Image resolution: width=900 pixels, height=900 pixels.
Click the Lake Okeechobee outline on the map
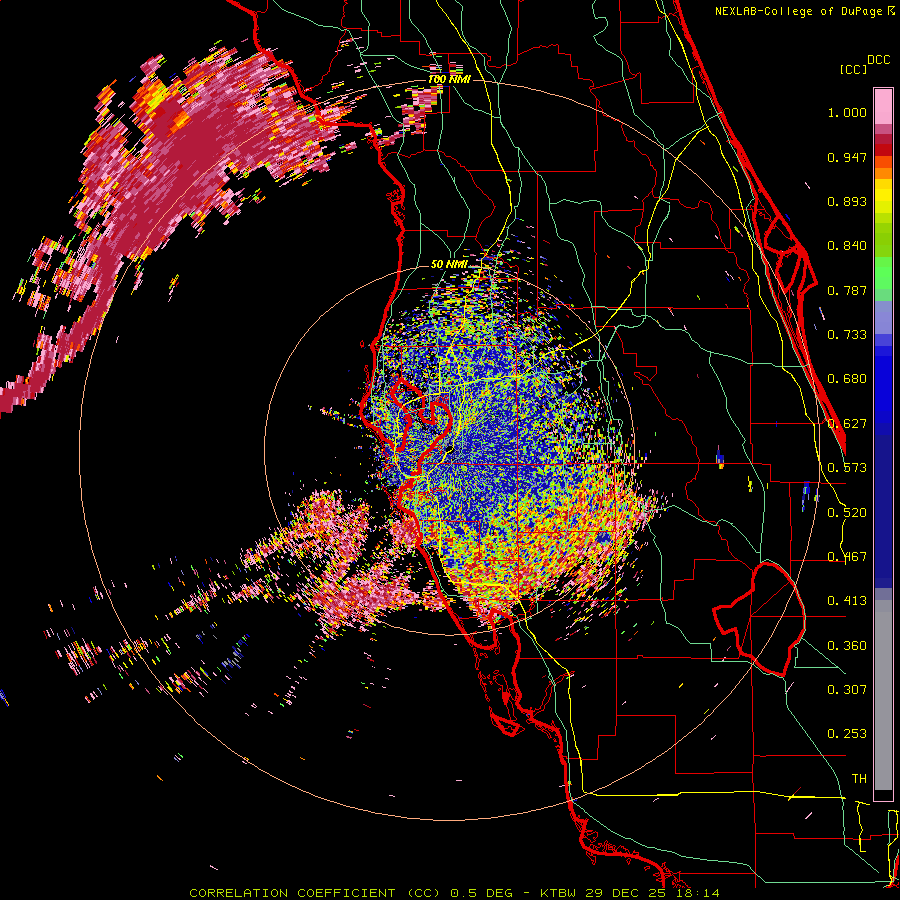click(x=759, y=619)
